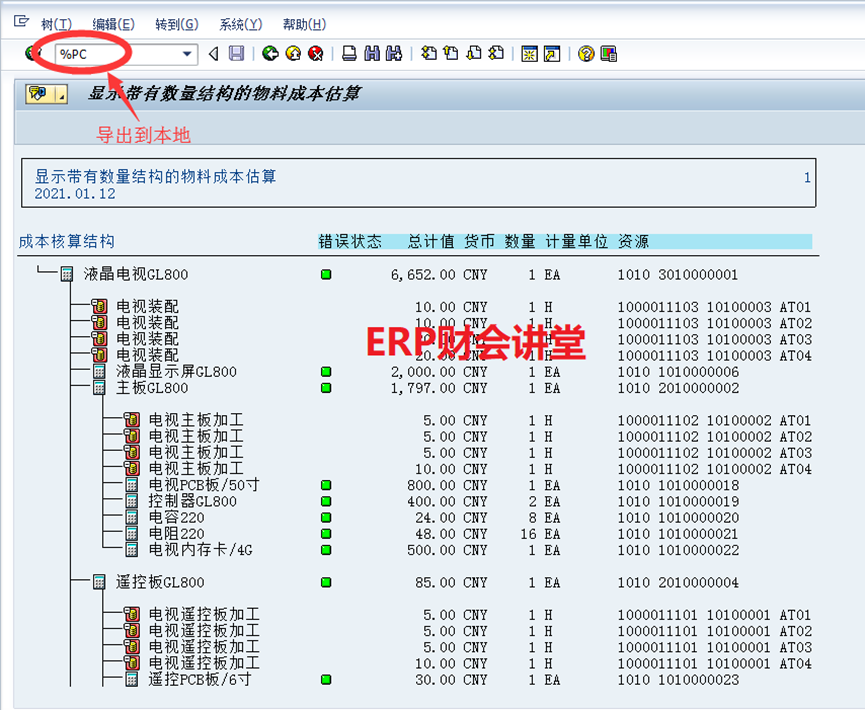Viewport: 865px width, 710px height.
Task: Click the green Back arrow icon
Action: 269,54
